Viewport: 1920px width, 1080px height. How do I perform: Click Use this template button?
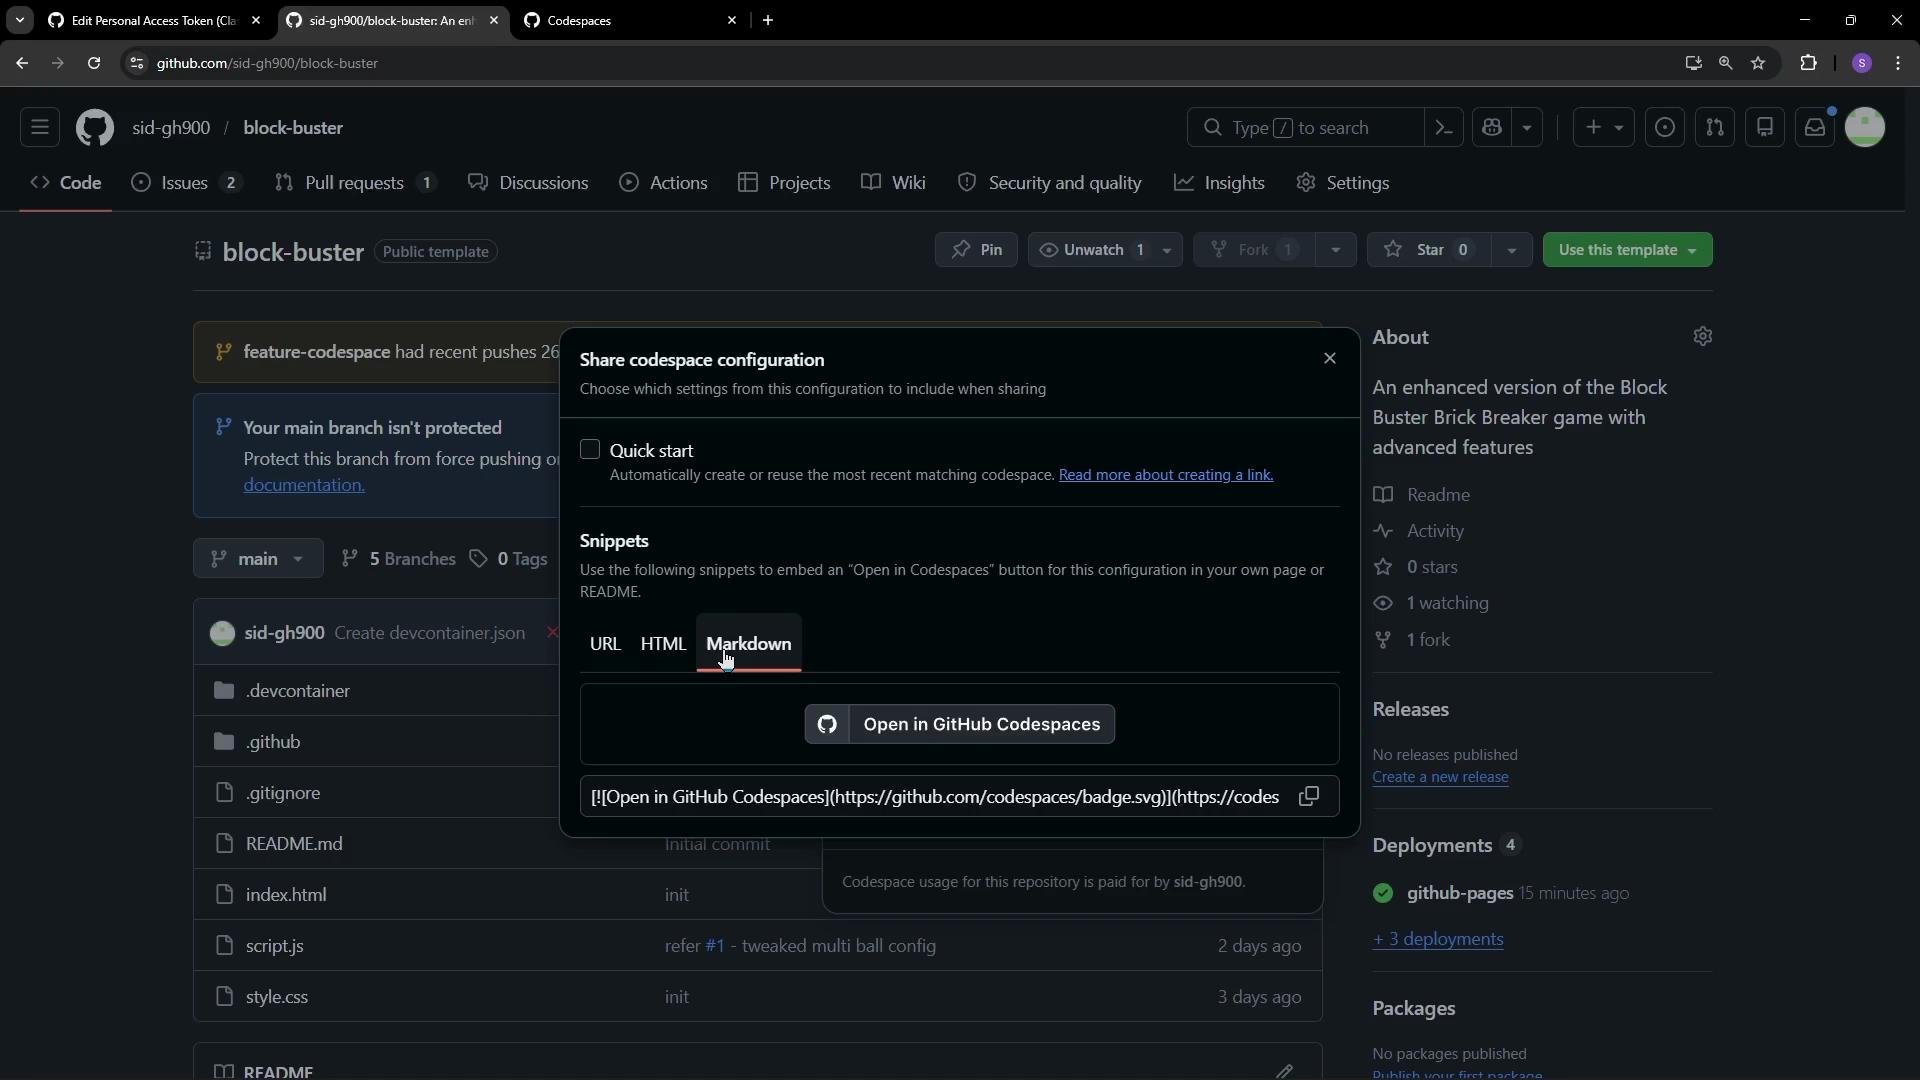pos(1627,250)
